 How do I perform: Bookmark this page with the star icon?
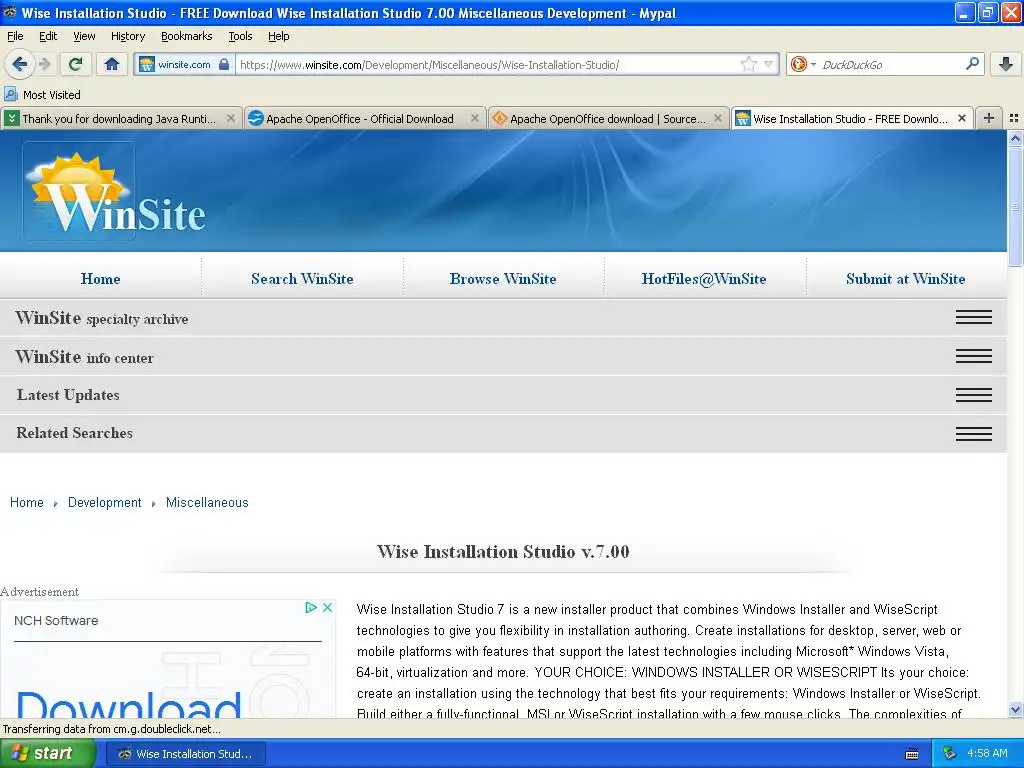tap(748, 64)
